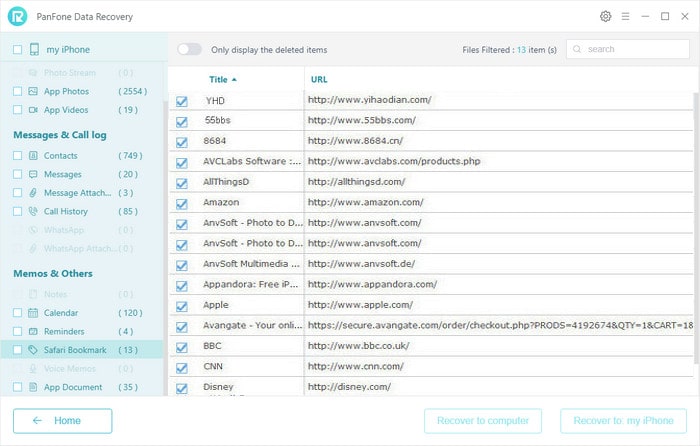Click Recover to computer button
The width and height of the screenshot is (700, 446).
click(x=483, y=421)
